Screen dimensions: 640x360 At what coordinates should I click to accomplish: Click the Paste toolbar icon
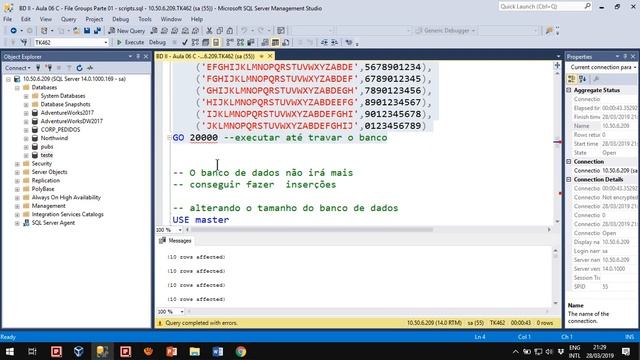(230, 31)
